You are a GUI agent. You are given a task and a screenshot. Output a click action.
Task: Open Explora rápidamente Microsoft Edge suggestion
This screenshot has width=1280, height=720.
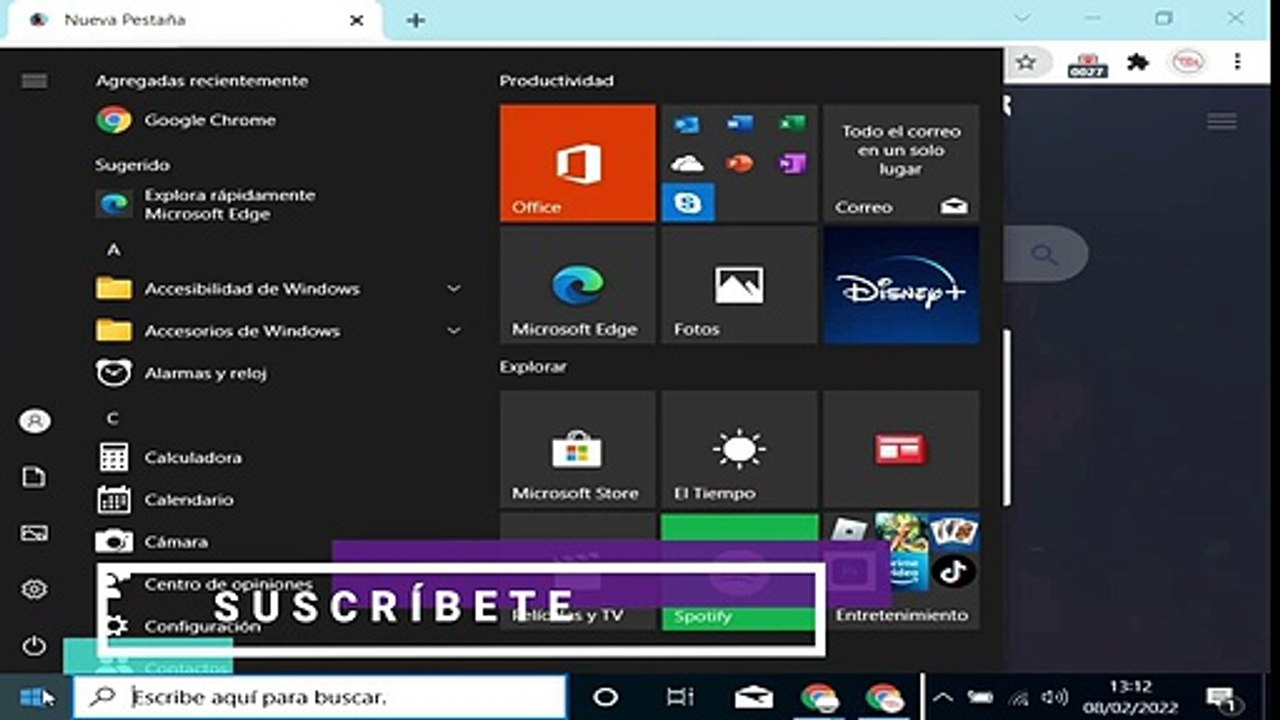click(x=280, y=204)
